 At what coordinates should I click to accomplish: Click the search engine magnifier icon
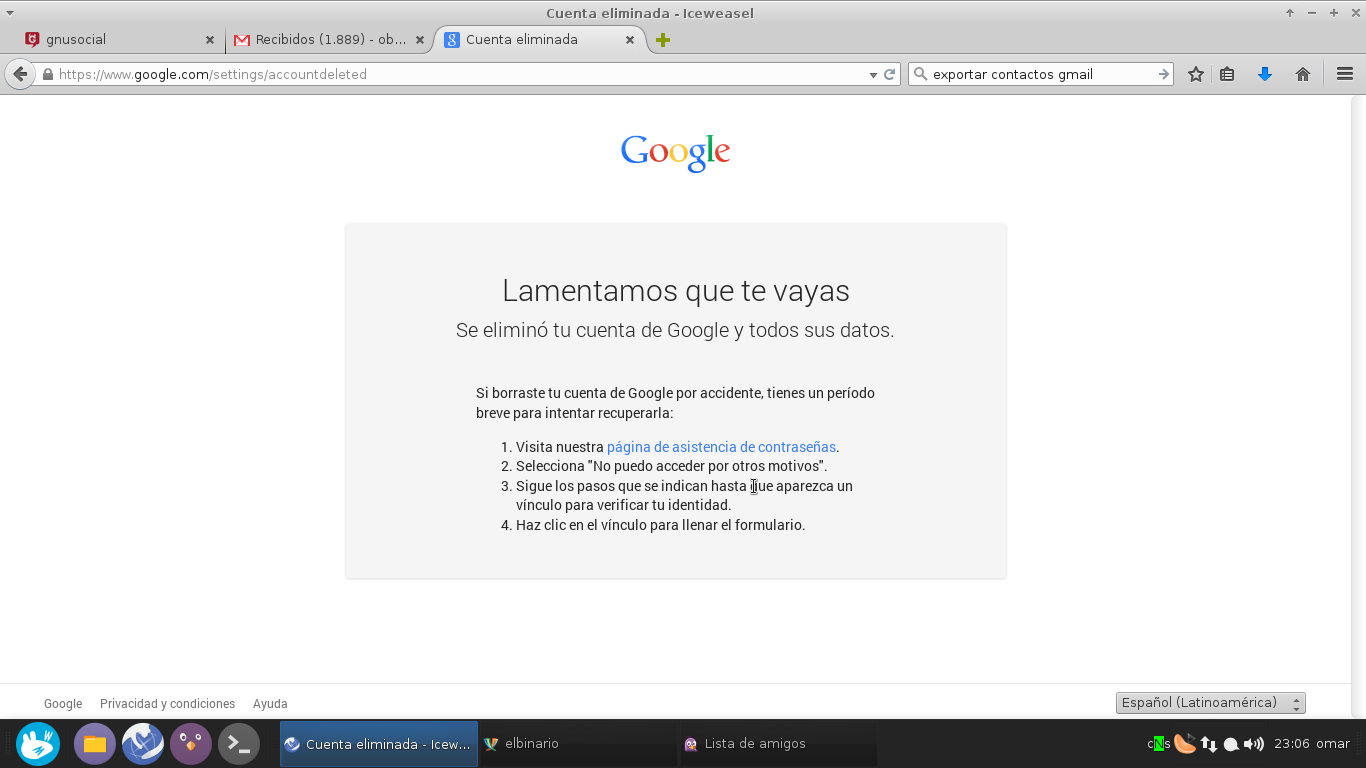(x=921, y=74)
